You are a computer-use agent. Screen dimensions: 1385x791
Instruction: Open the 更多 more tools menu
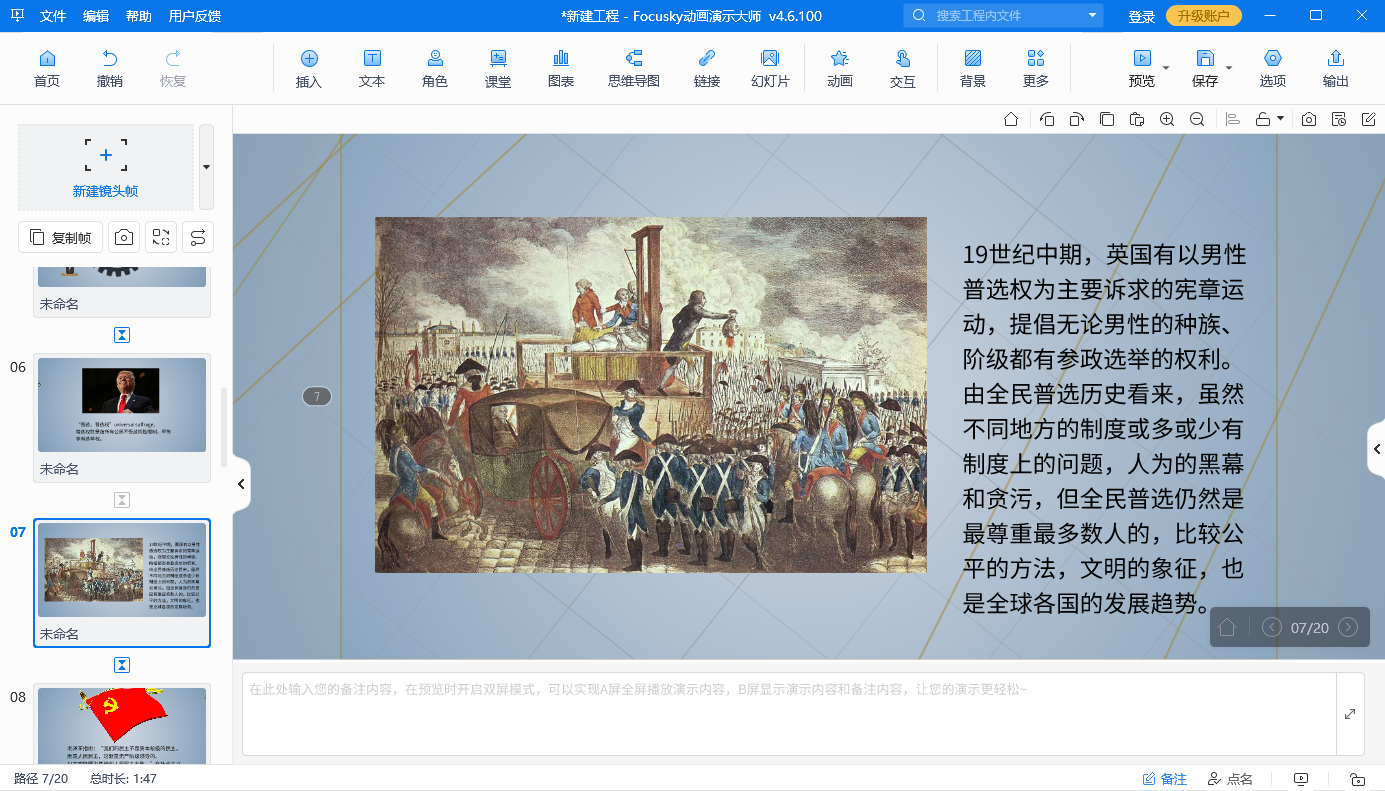coord(1036,69)
